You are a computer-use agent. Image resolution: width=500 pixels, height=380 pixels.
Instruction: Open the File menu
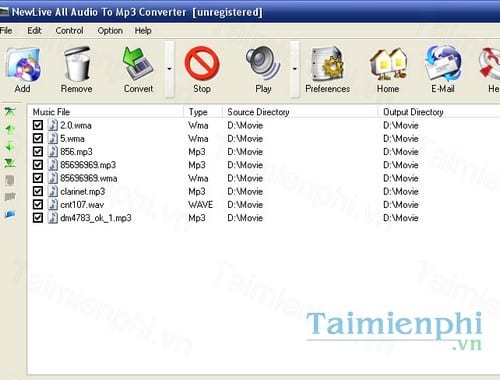[x=6, y=31]
